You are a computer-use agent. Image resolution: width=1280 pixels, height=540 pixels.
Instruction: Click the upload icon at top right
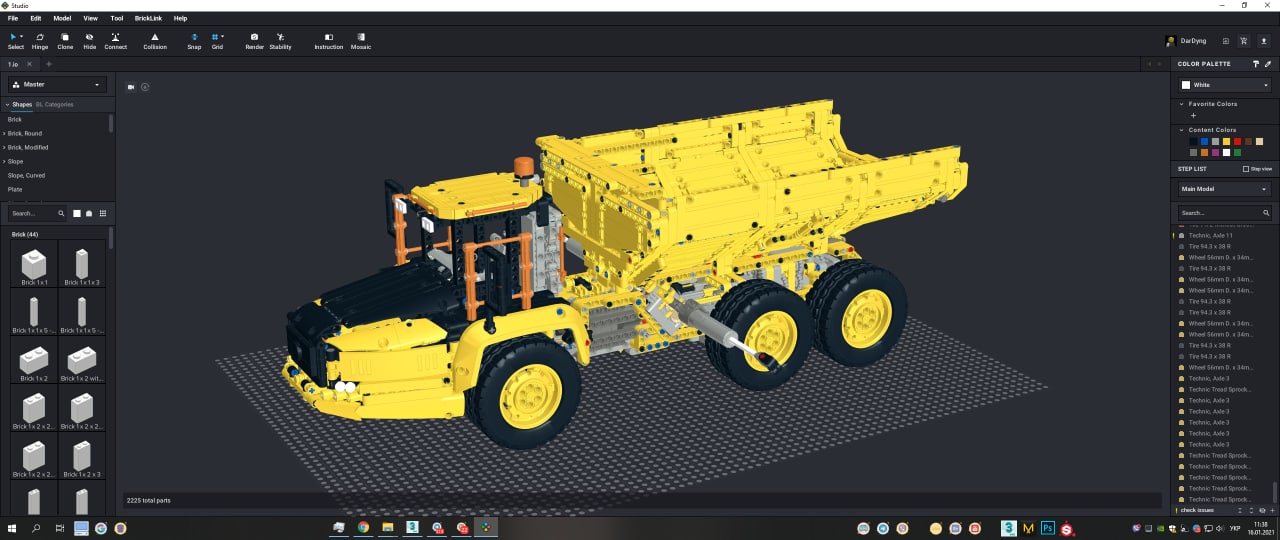pyautogui.click(x=1263, y=41)
